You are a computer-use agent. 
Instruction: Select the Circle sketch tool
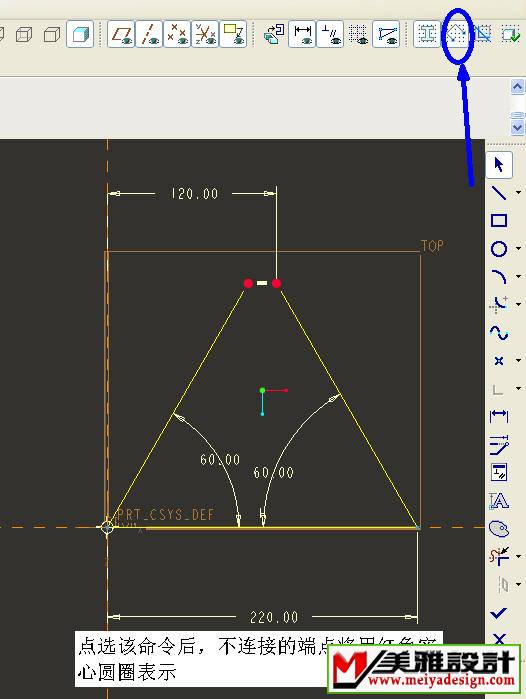499,249
